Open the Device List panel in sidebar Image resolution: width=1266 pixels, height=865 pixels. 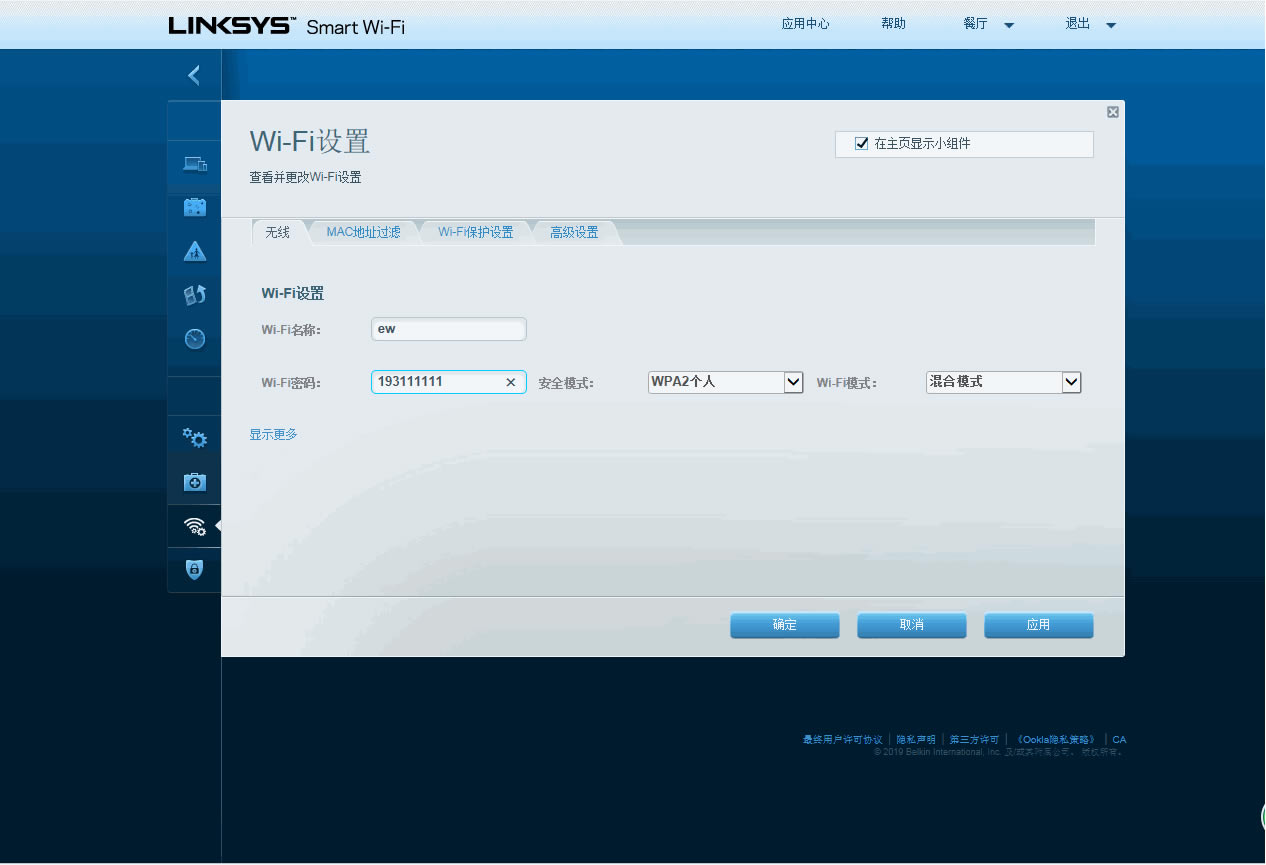coord(194,164)
